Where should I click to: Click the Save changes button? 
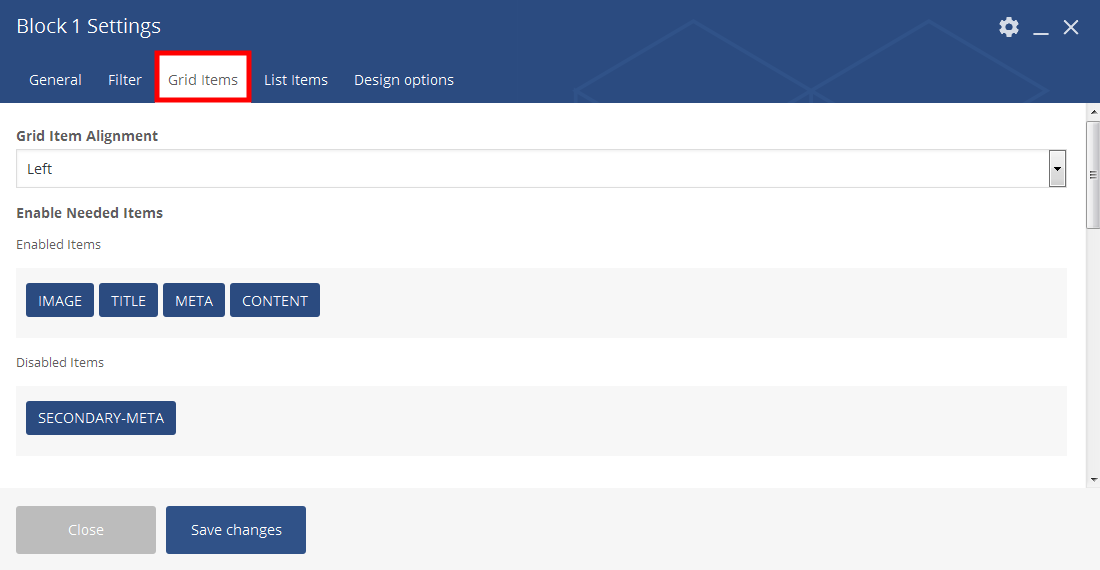tap(236, 530)
